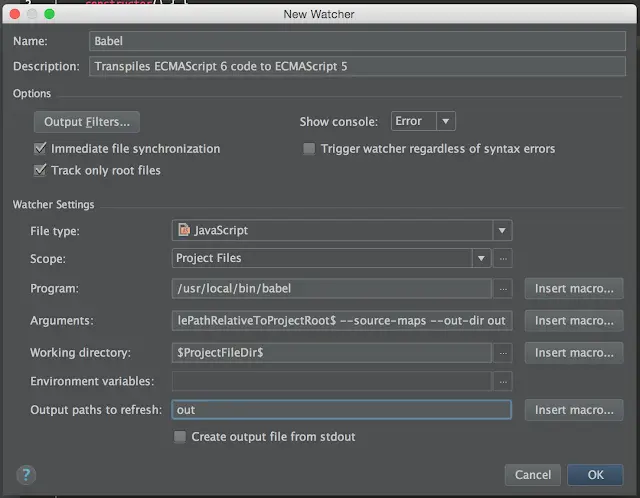
Task: Click the Environment variables field
Action: click(332, 381)
